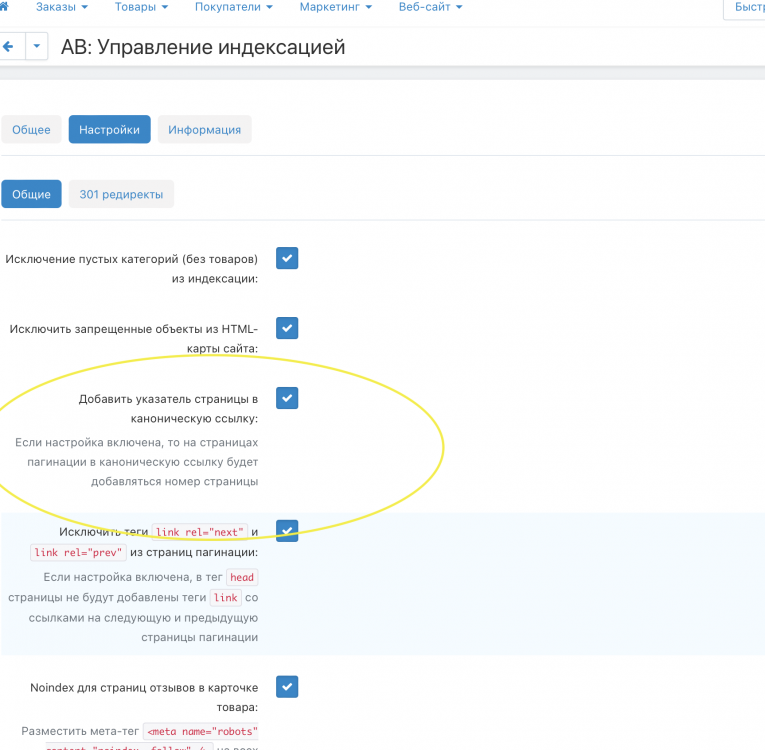This screenshot has width=765, height=750.
Task: Uncheck Noindex для страниц отзывов checkbox
Action: pyautogui.click(x=287, y=687)
